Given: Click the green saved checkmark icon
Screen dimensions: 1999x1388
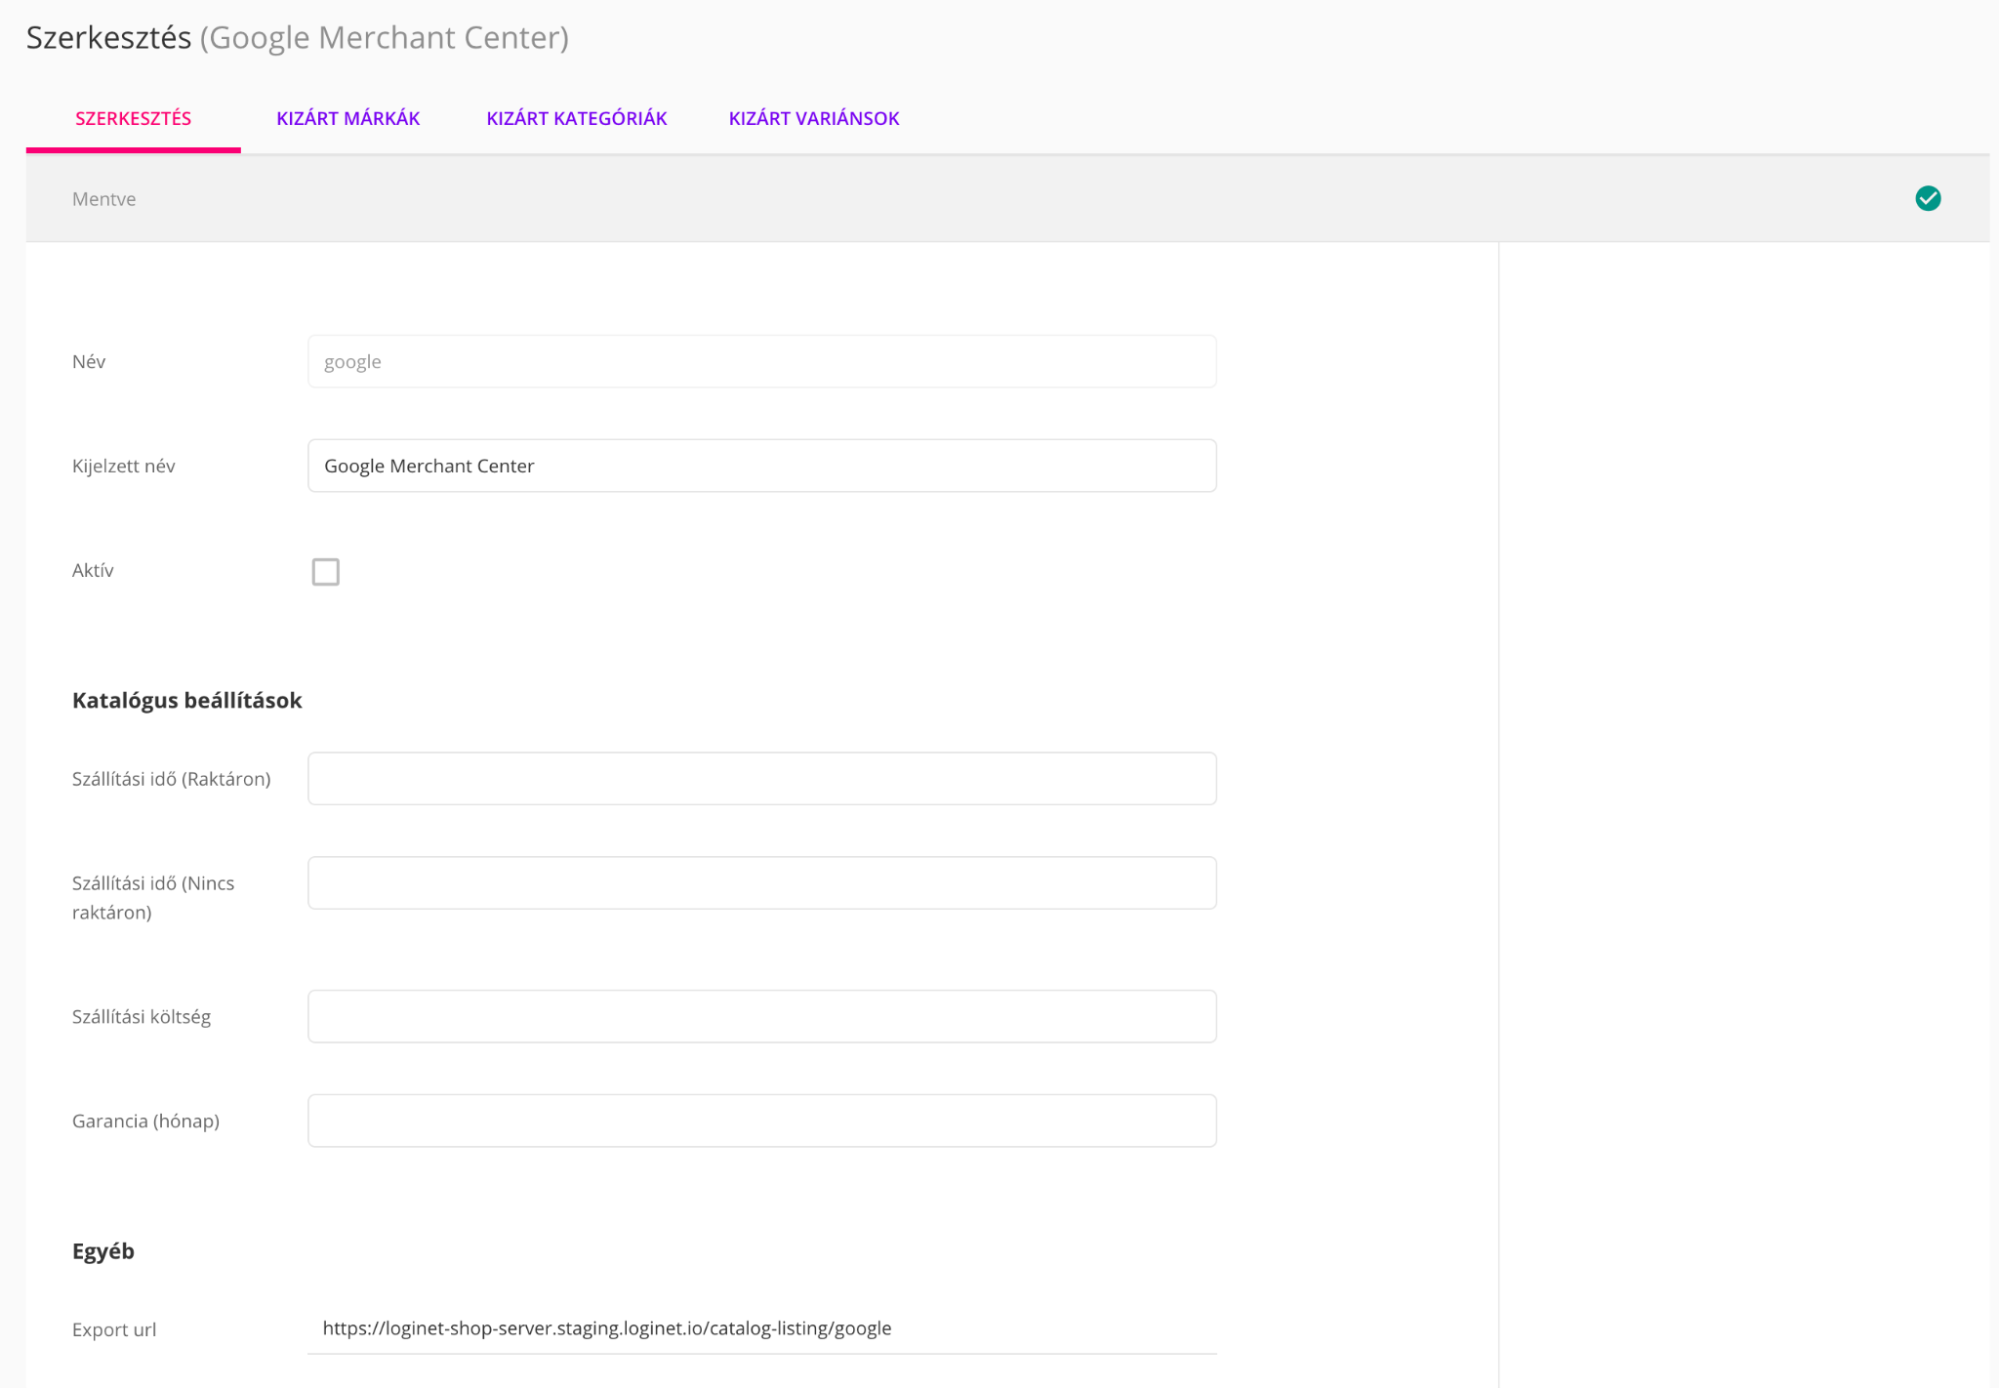Looking at the screenshot, I should 1927,198.
